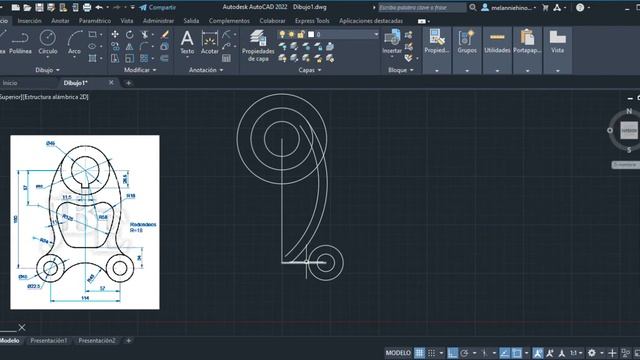This screenshot has height=360, width=640.
Task: Insert a table from Anotación panel
Action: (226, 58)
